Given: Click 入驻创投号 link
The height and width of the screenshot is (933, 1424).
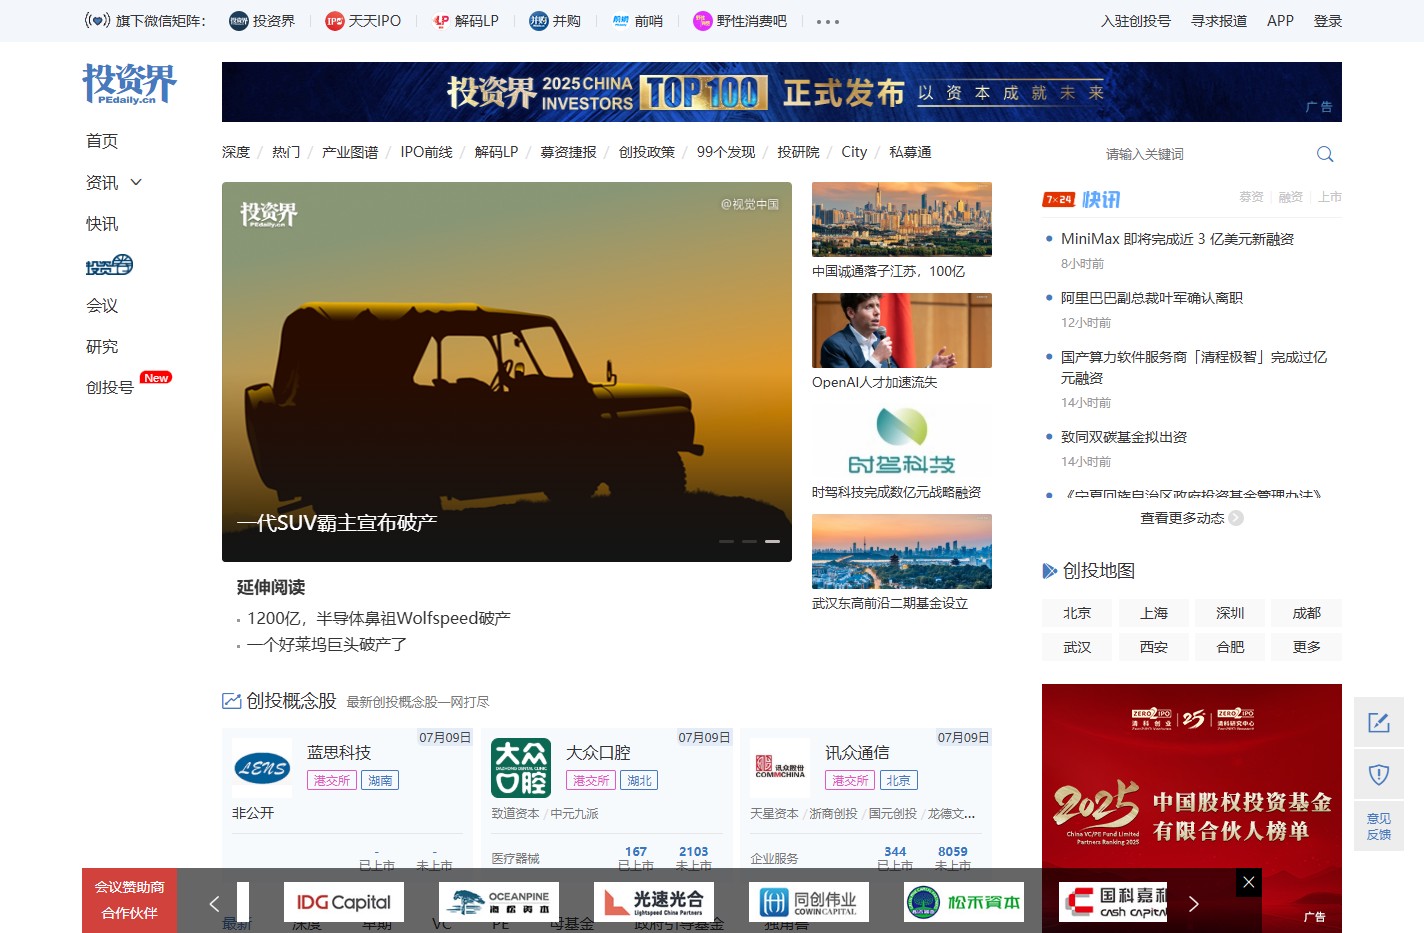Looking at the screenshot, I should pyautogui.click(x=1136, y=21).
